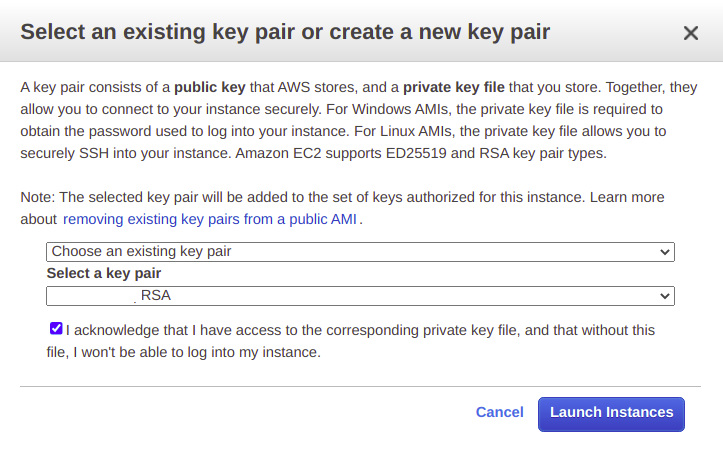Close the key pair dialog
The width and height of the screenshot is (723, 449).
tap(690, 33)
